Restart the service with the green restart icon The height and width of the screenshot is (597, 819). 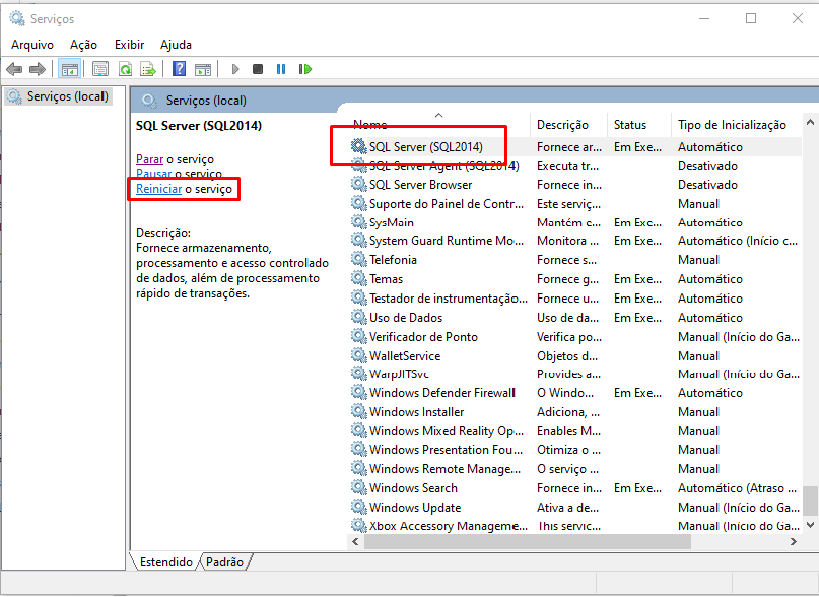click(x=305, y=69)
